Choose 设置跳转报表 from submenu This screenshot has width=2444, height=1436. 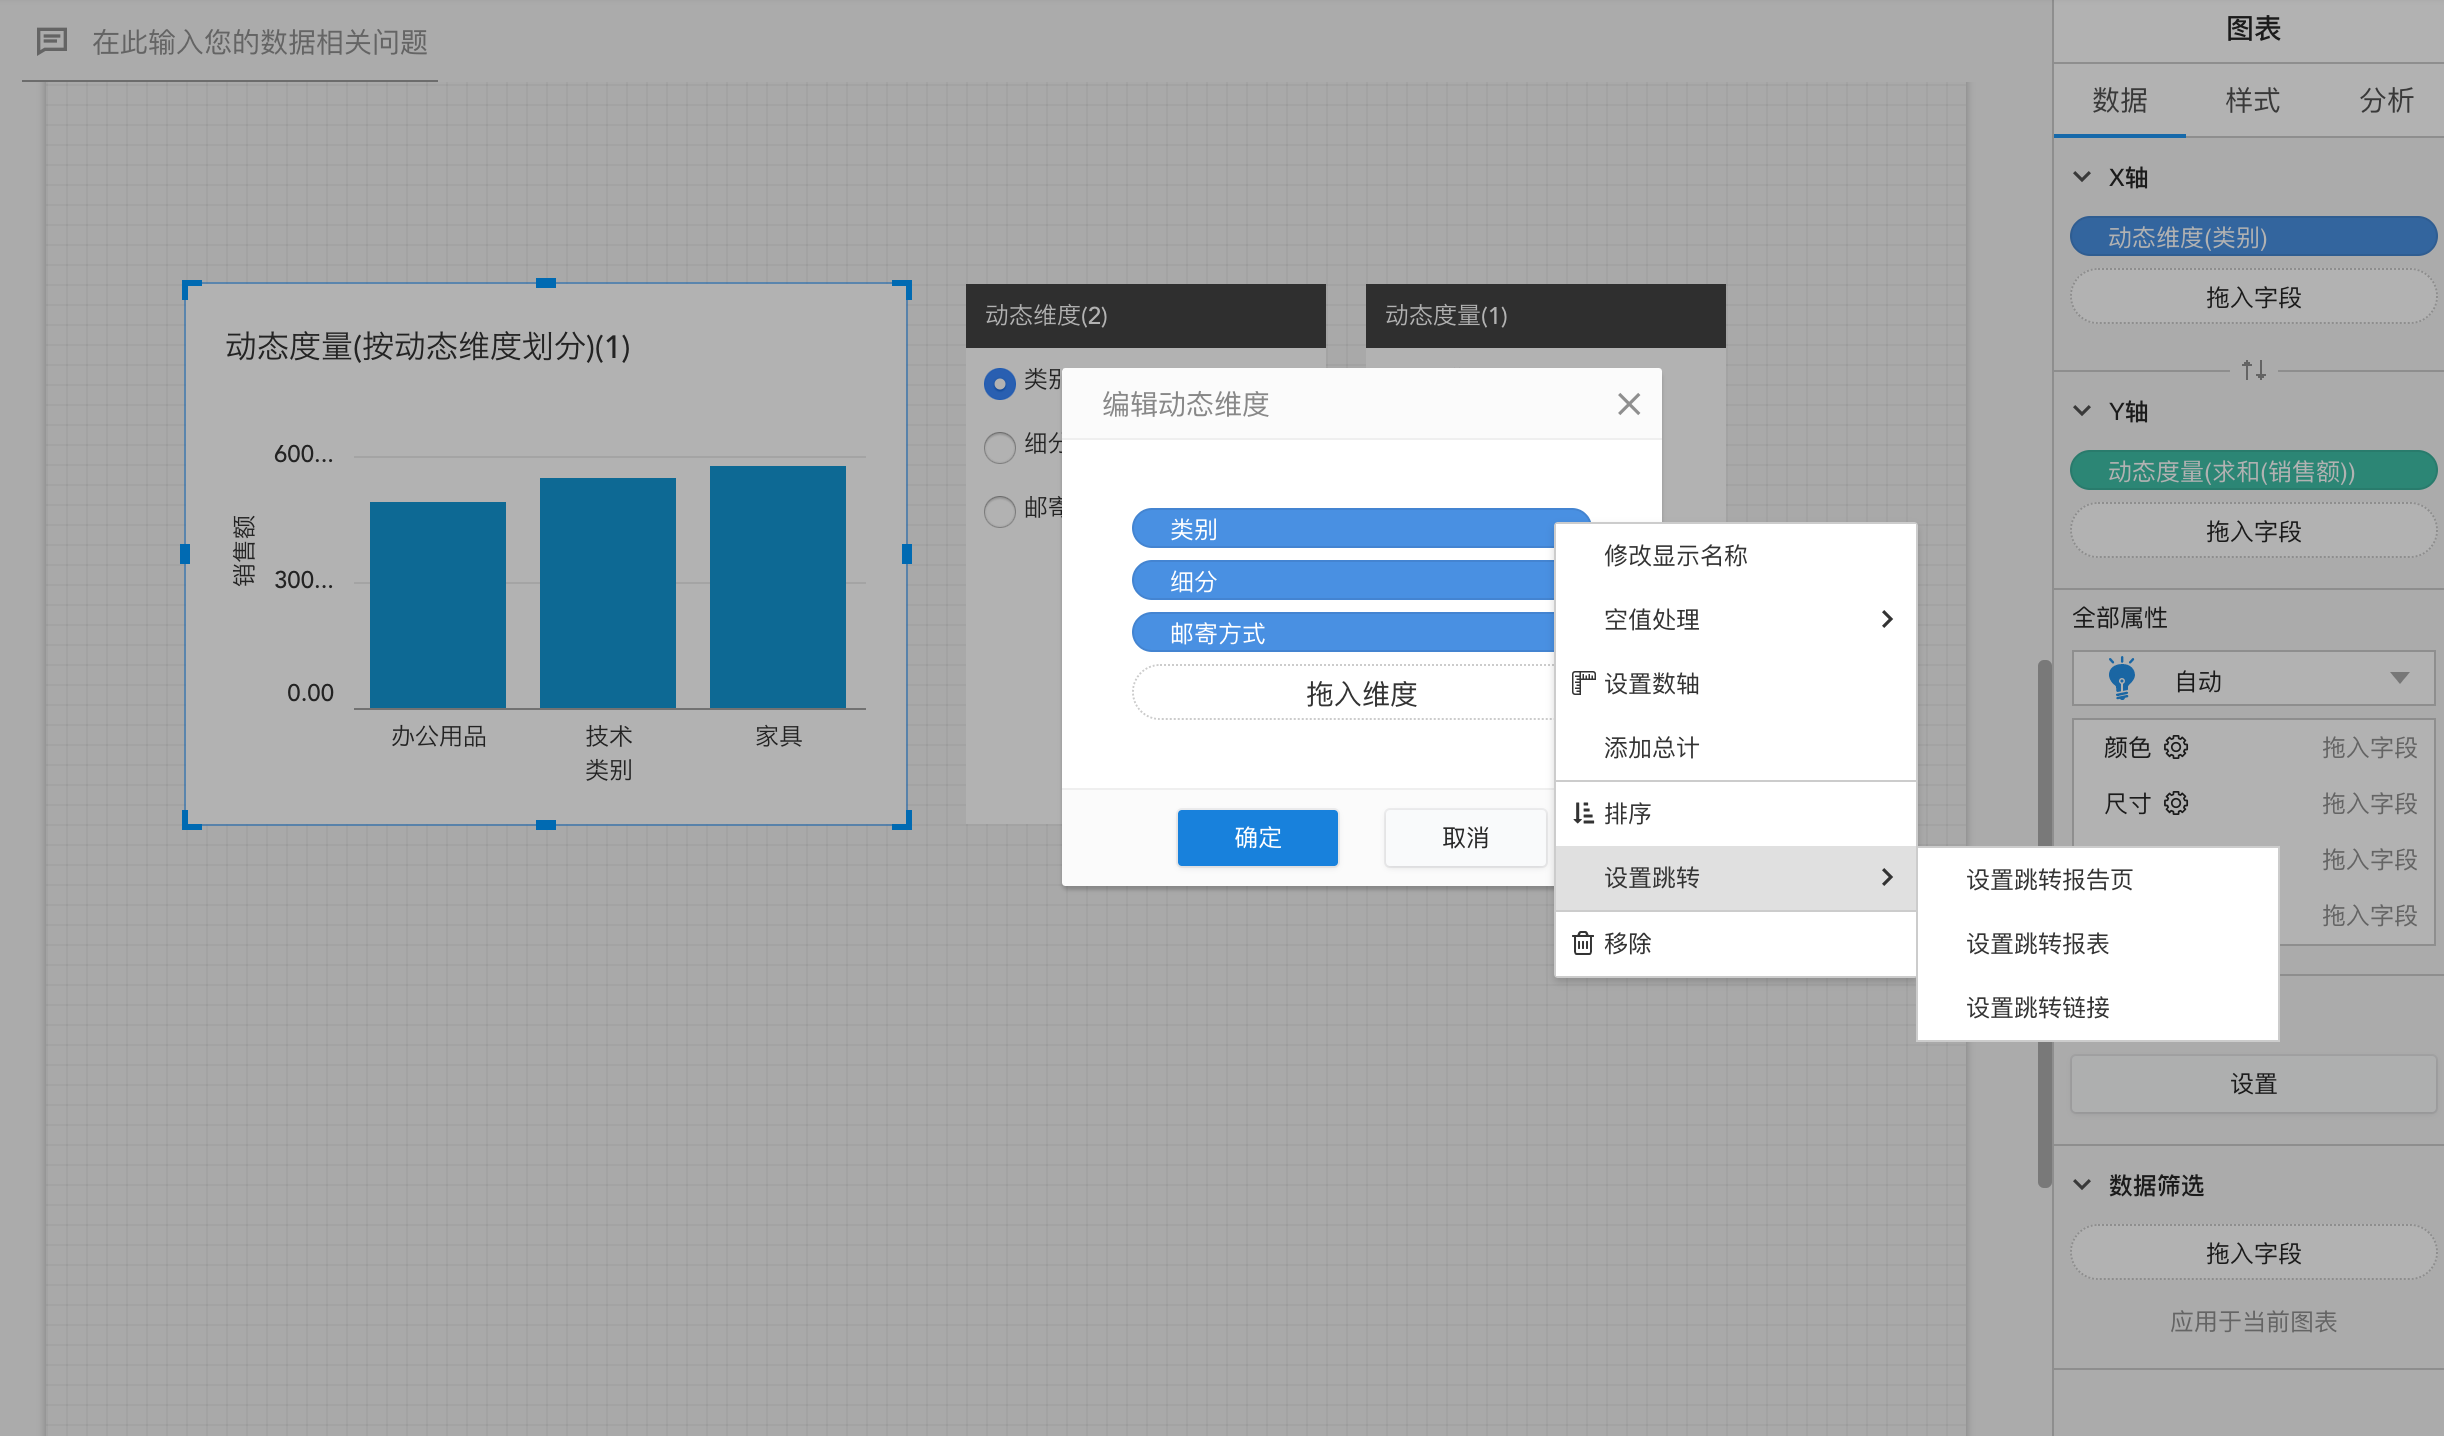point(2037,943)
